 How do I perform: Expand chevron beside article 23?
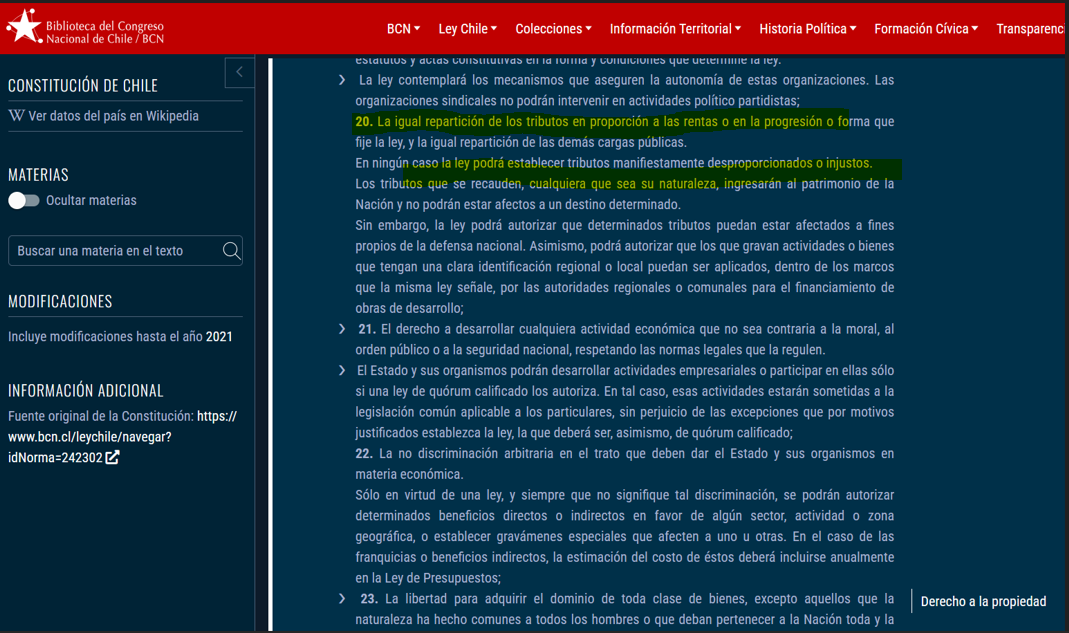342,598
